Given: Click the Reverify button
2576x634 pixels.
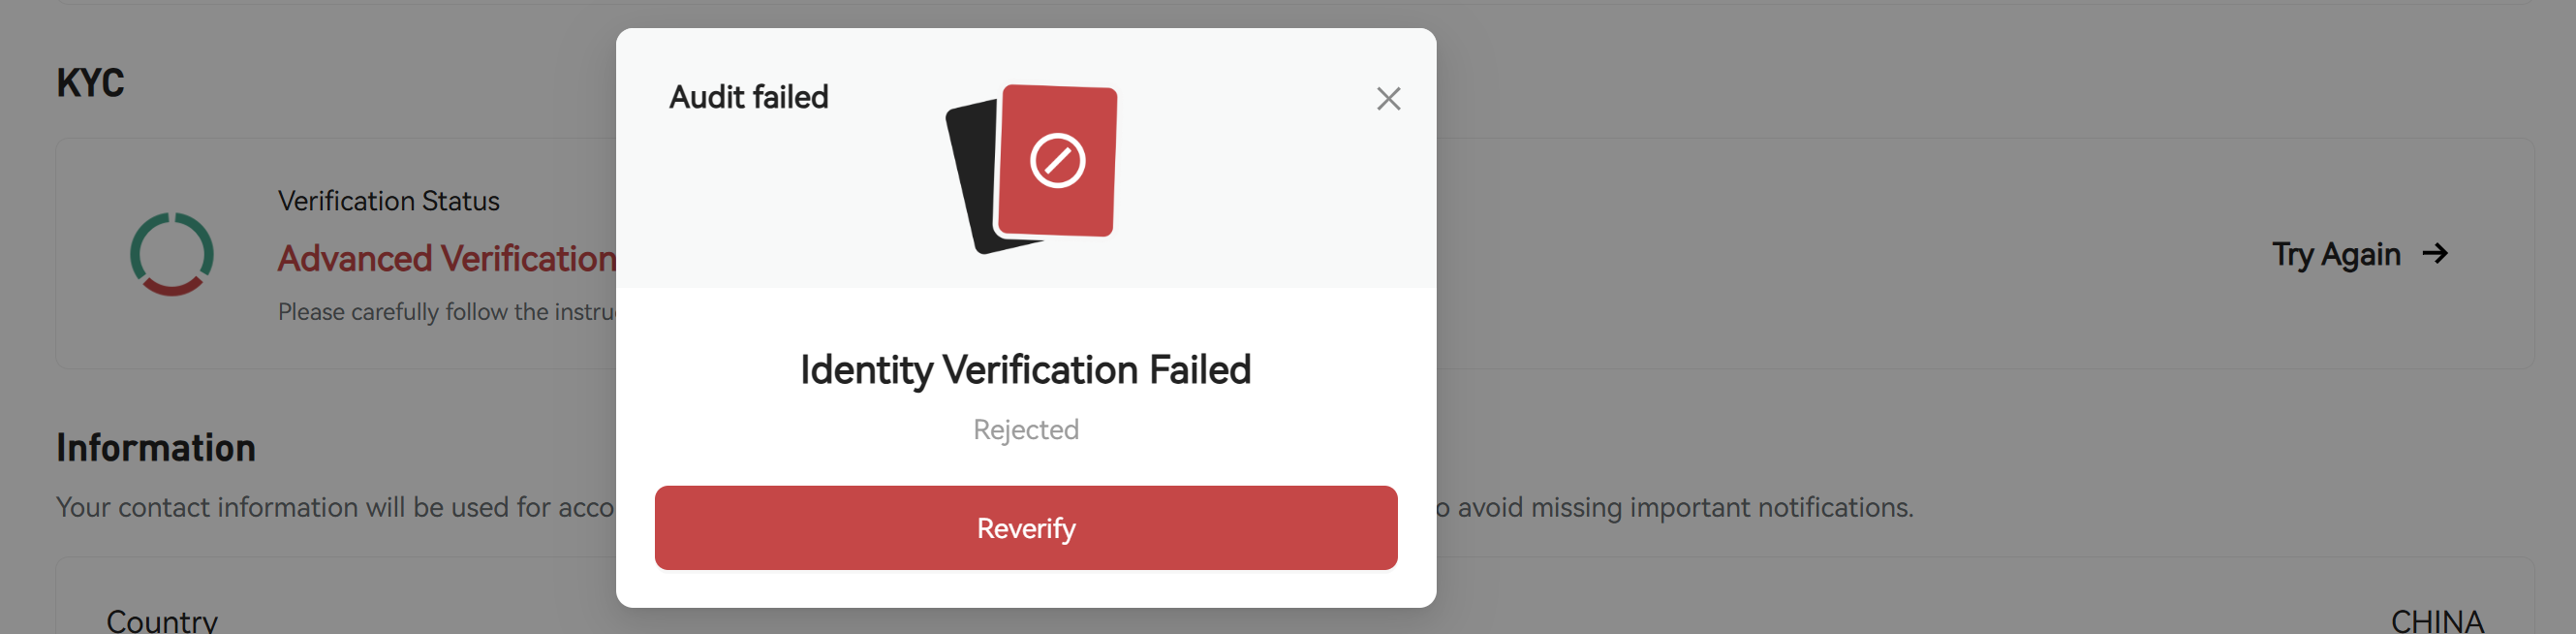Looking at the screenshot, I should tap(1026, 528).
